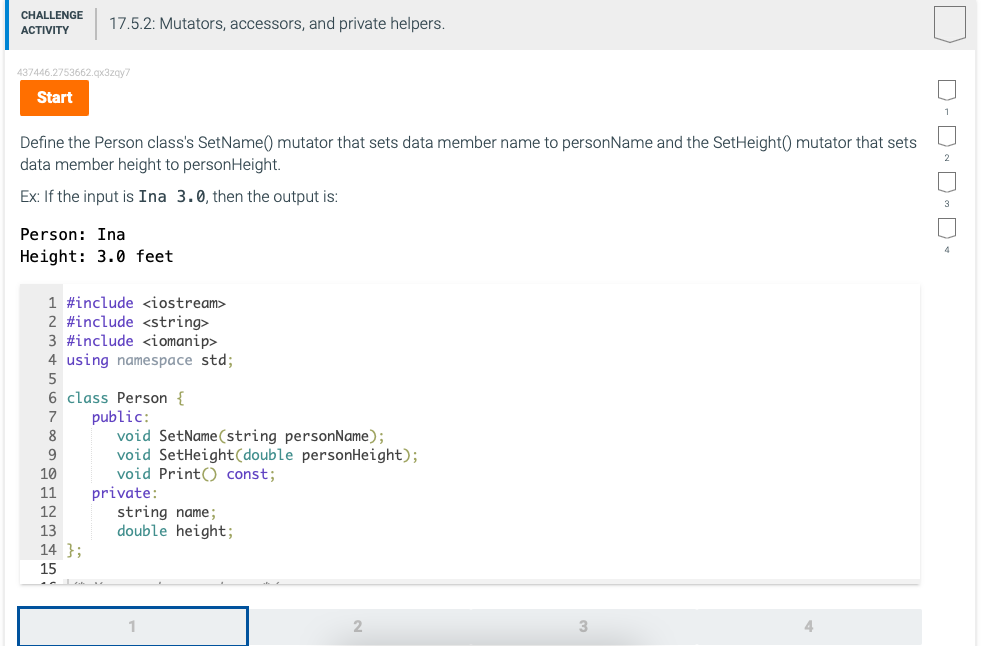Screen dimensions: 1000x646
Task: Click the step 2 progress badge icon
Action: click(946, 136)
